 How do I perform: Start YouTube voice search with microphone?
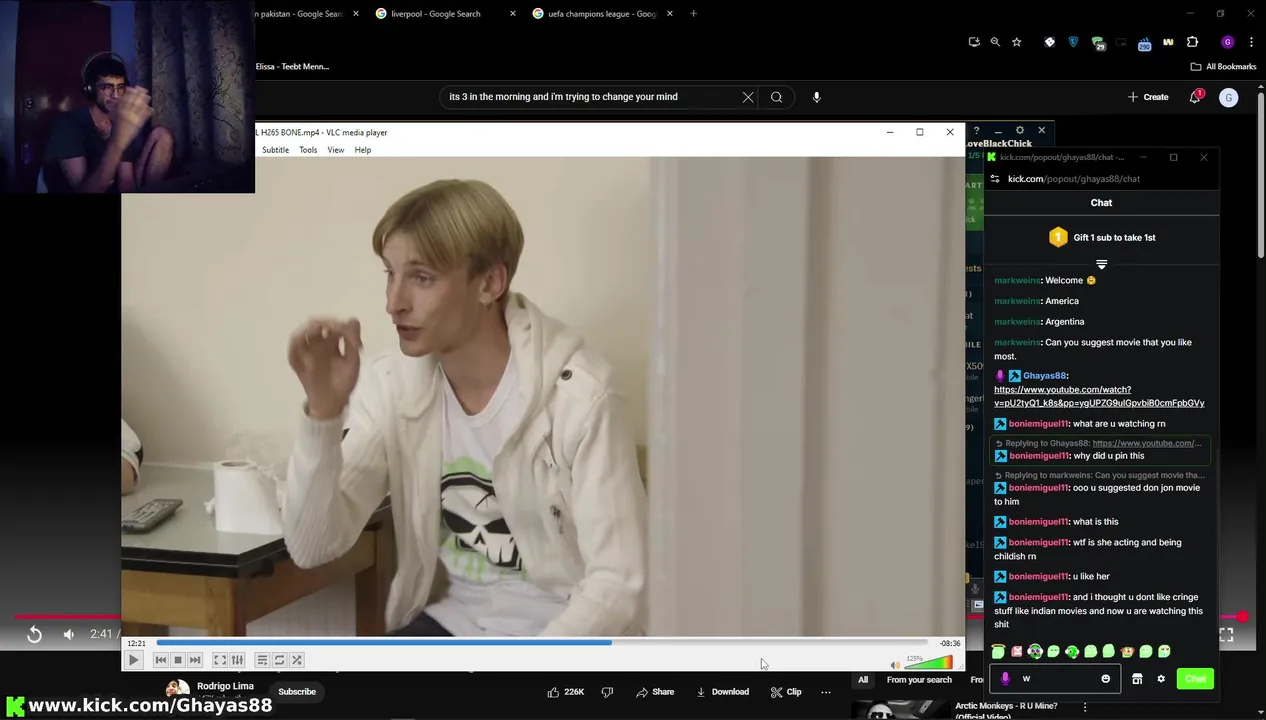tap(816, 97)
